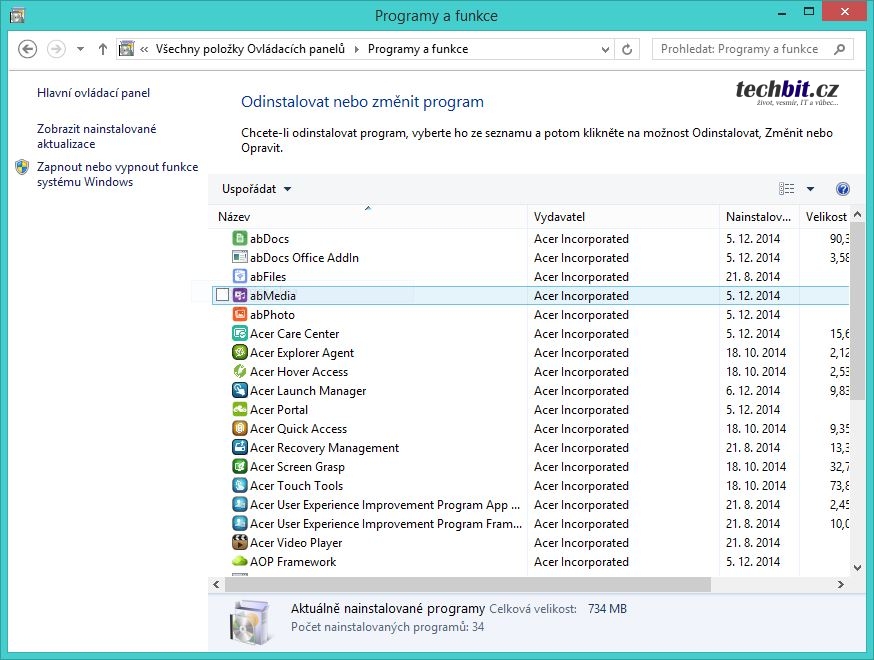Sort by Vydavatel column header
Image resolution: width=874 pixels, height=660 pixels.
point(623,217)
